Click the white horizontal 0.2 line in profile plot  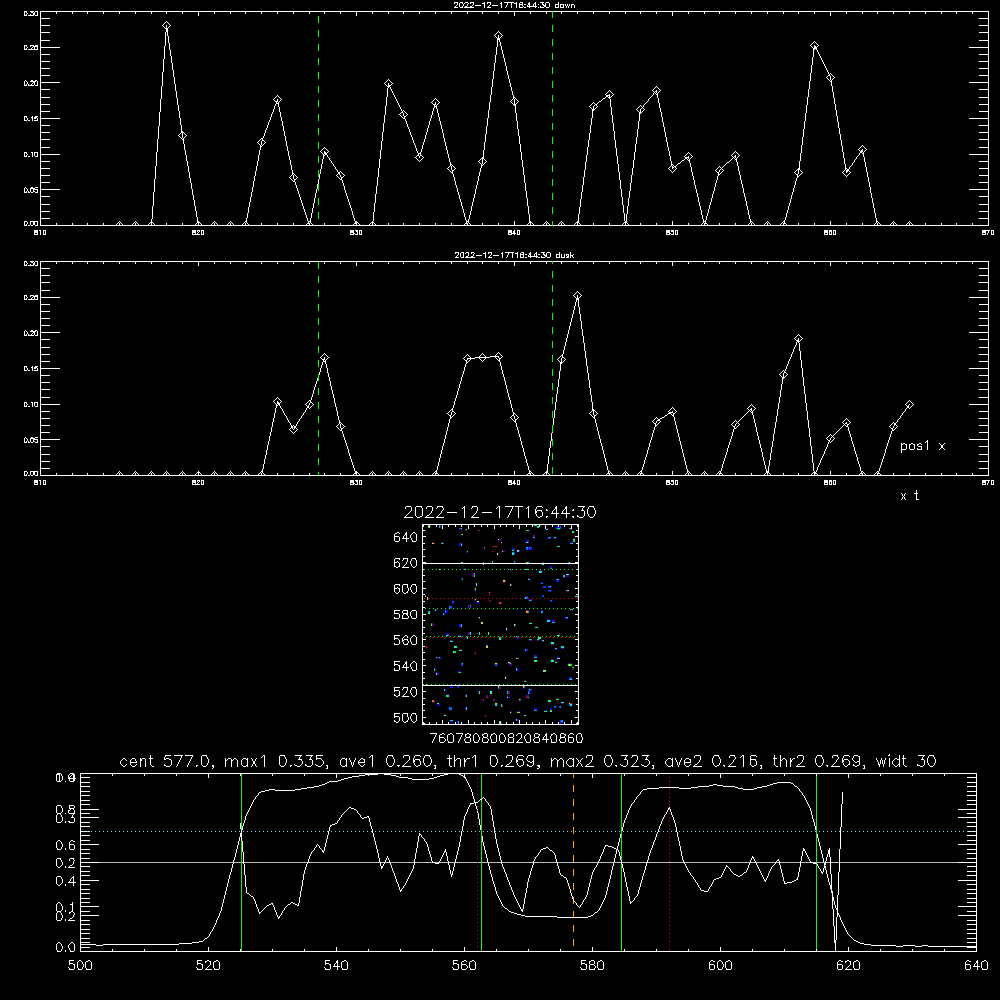coord(528,862)
